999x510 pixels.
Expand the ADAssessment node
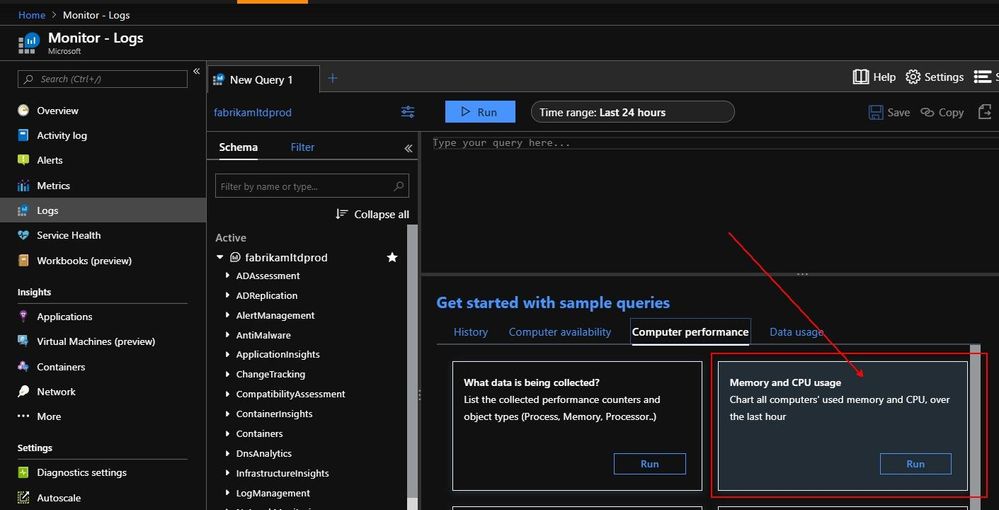[x=228, y=276]
